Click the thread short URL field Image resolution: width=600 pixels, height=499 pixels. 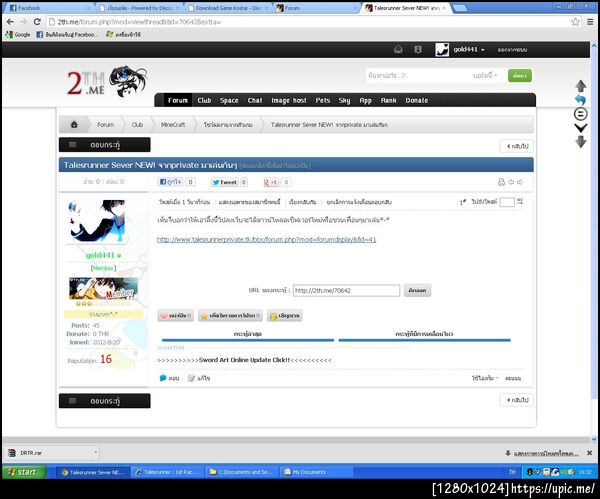346,290
